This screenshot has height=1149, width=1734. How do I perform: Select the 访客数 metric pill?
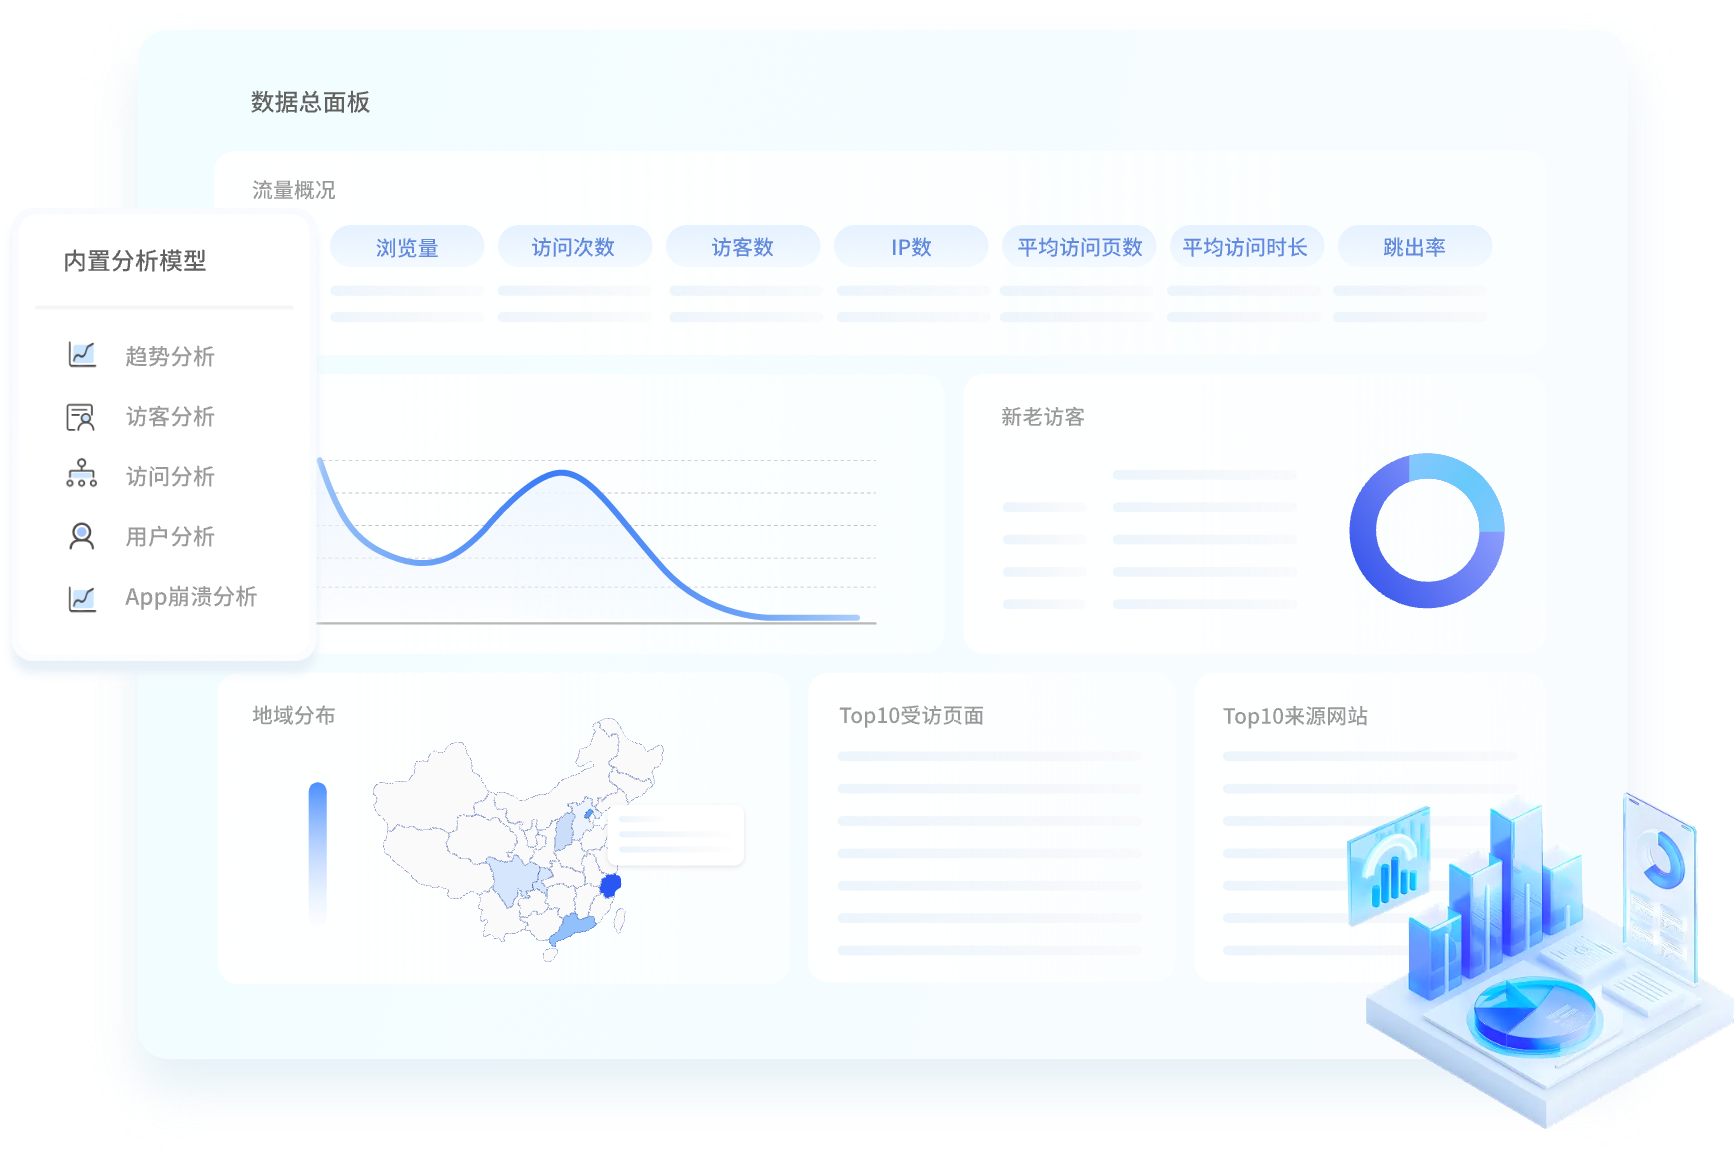(x=742, y=247)
